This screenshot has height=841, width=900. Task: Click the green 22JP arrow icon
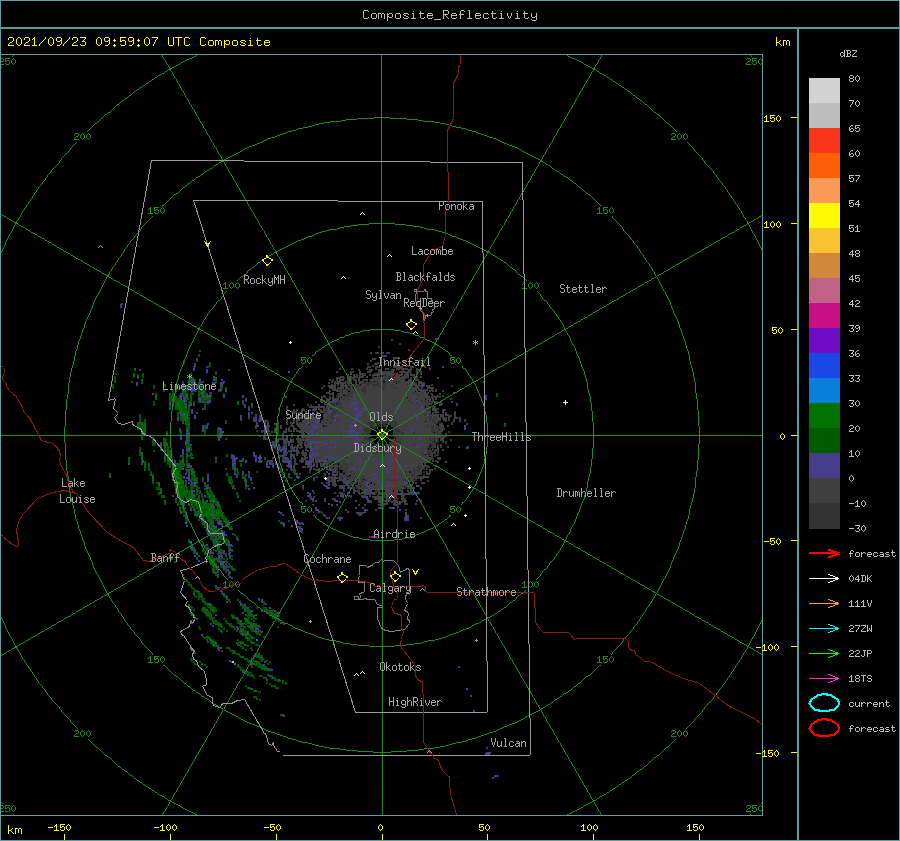[824, 653]
